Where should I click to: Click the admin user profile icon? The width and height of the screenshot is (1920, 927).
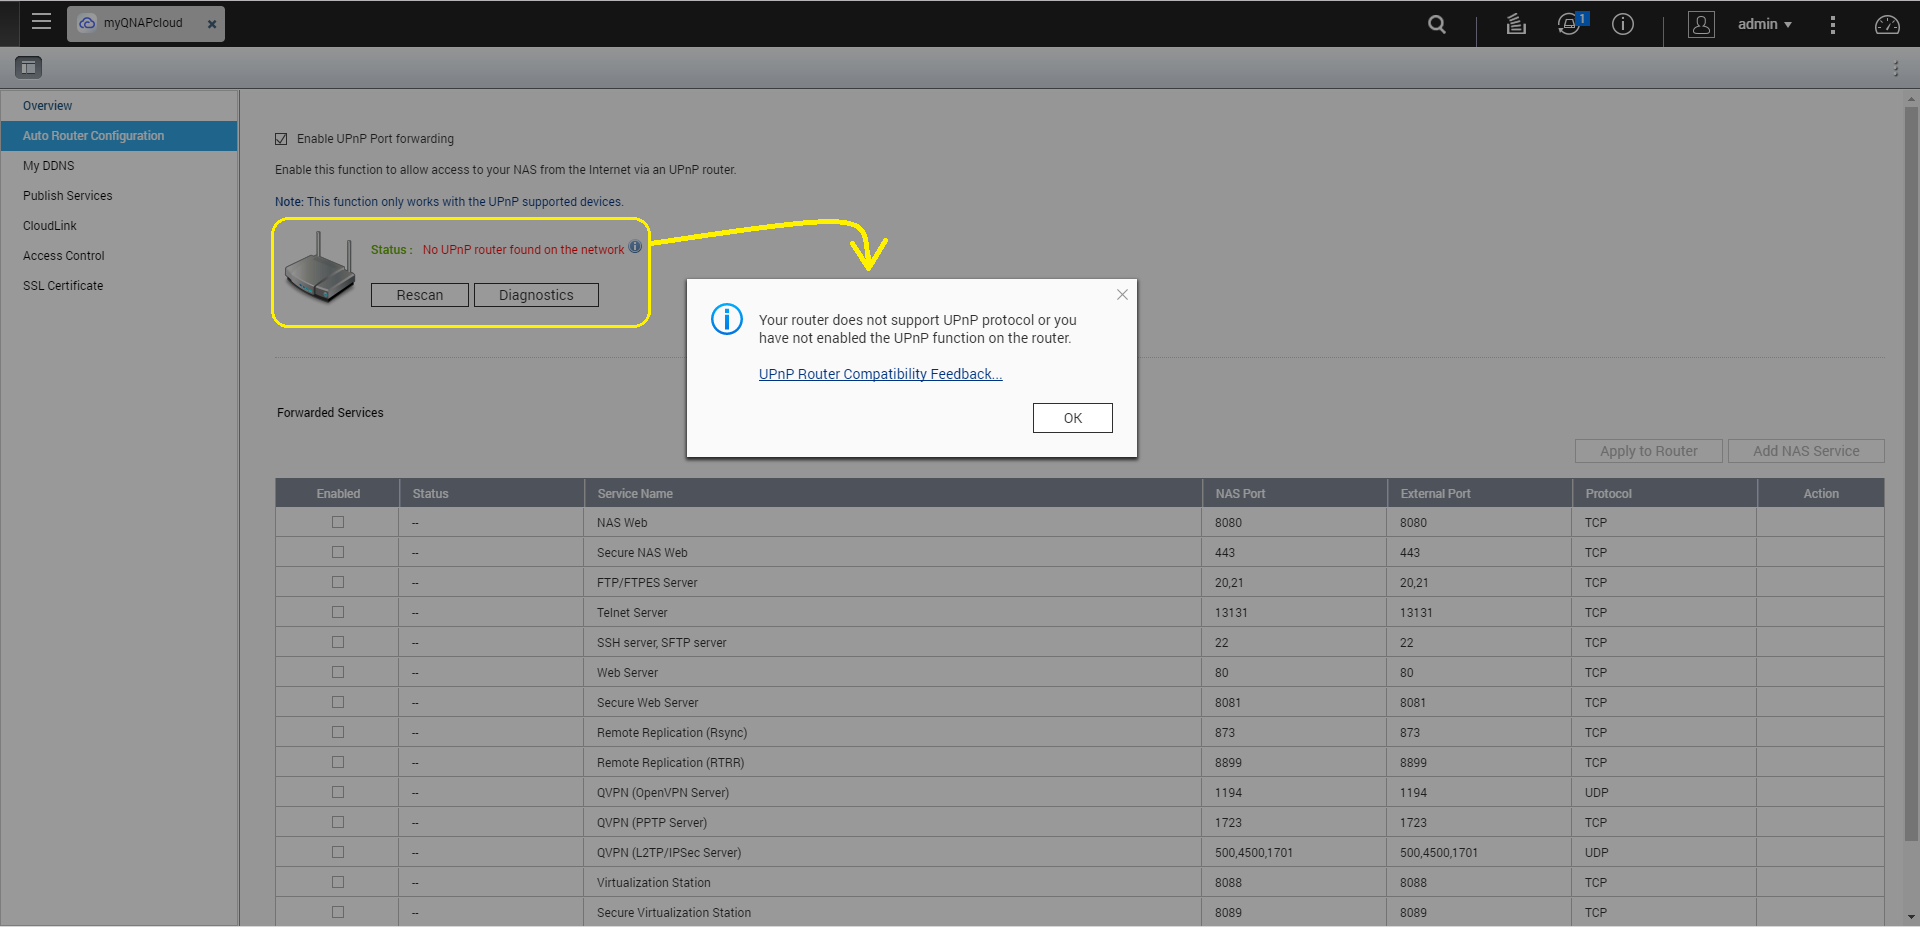click(x=1701, y=23)
